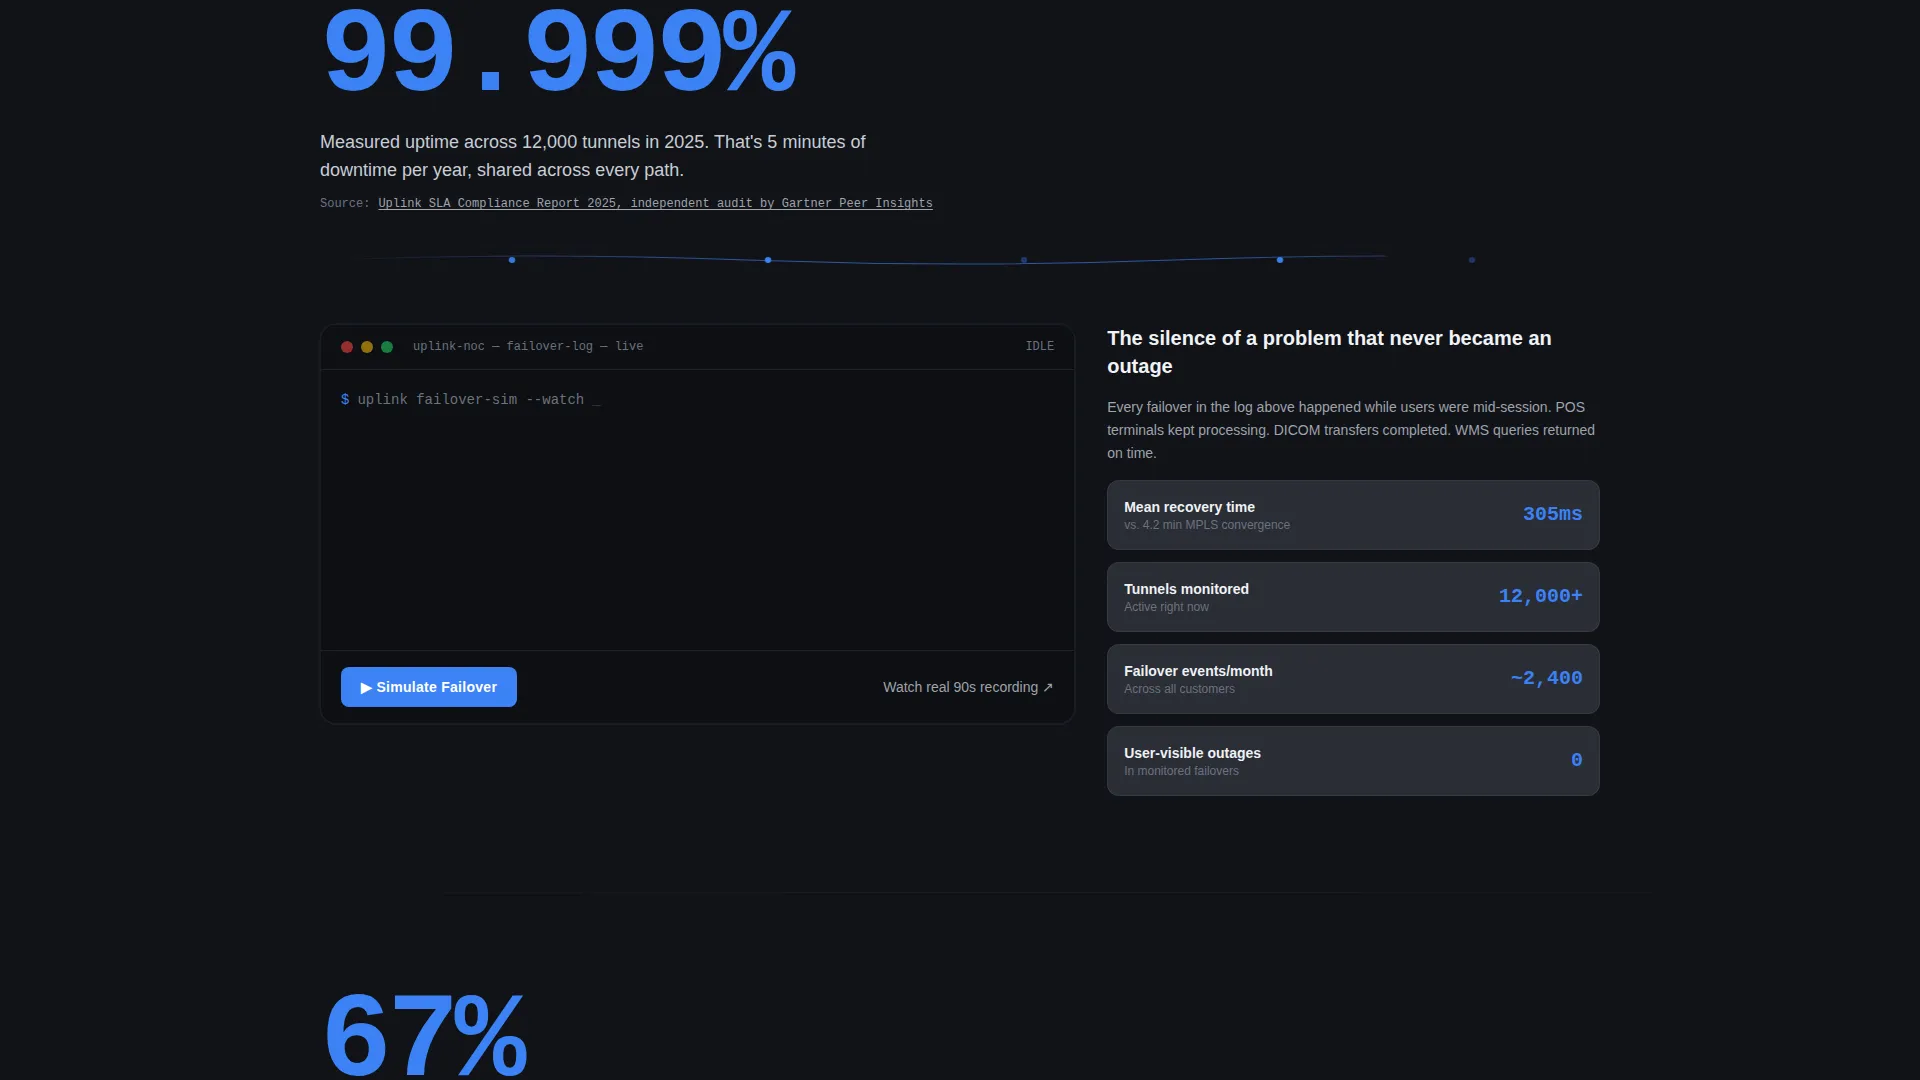The height and width of the screenshot is (1080, 1920).
Task: Click the ~2,400 value
Action: pyautogui.click(x=1546, y=678)
